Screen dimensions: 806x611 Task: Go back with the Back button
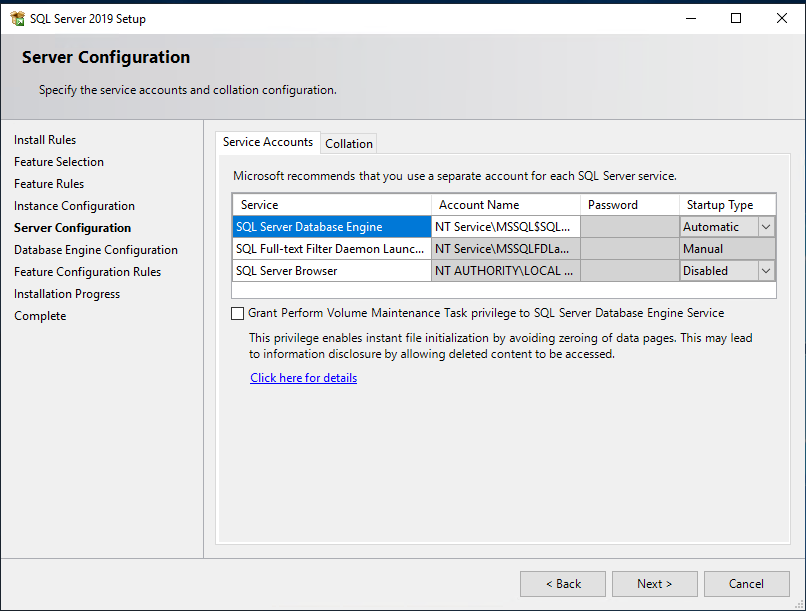click(x=562, y=584)
